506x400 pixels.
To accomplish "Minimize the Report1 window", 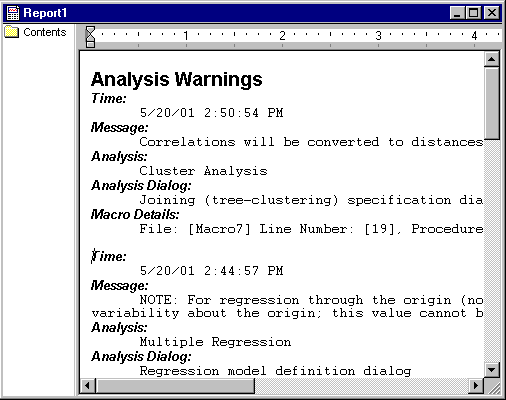I will 457,13.
